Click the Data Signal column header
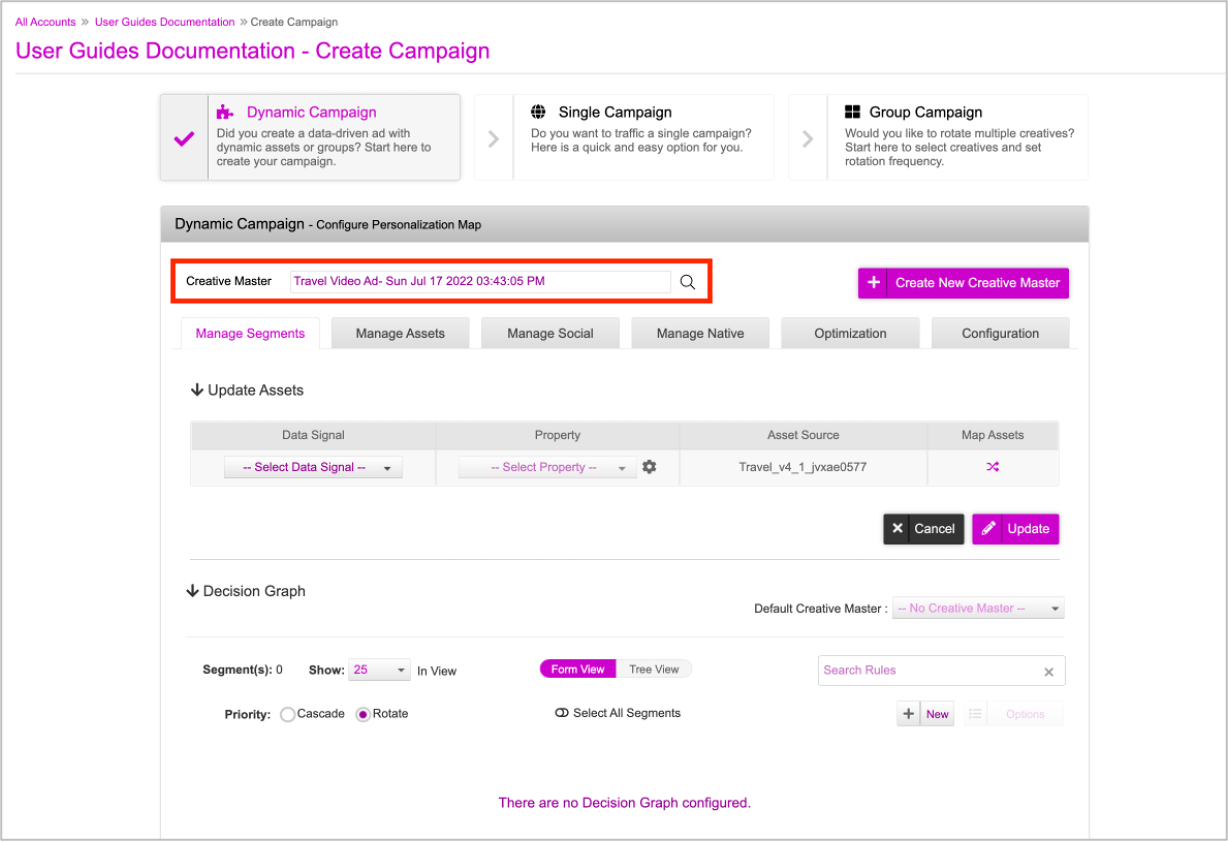The width and height of the screenshot is (1228, 842). (x=313, y=435)
